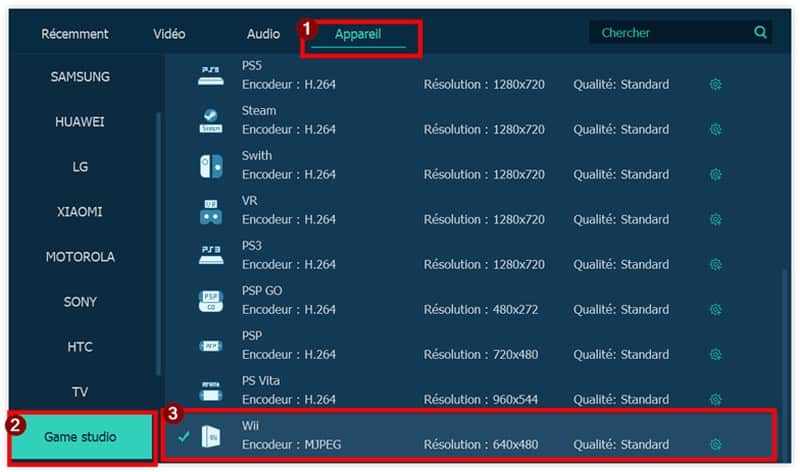This screenshot has height=472, width=800.
Task: Select the Steam device icon
Action: click(211, 120)
